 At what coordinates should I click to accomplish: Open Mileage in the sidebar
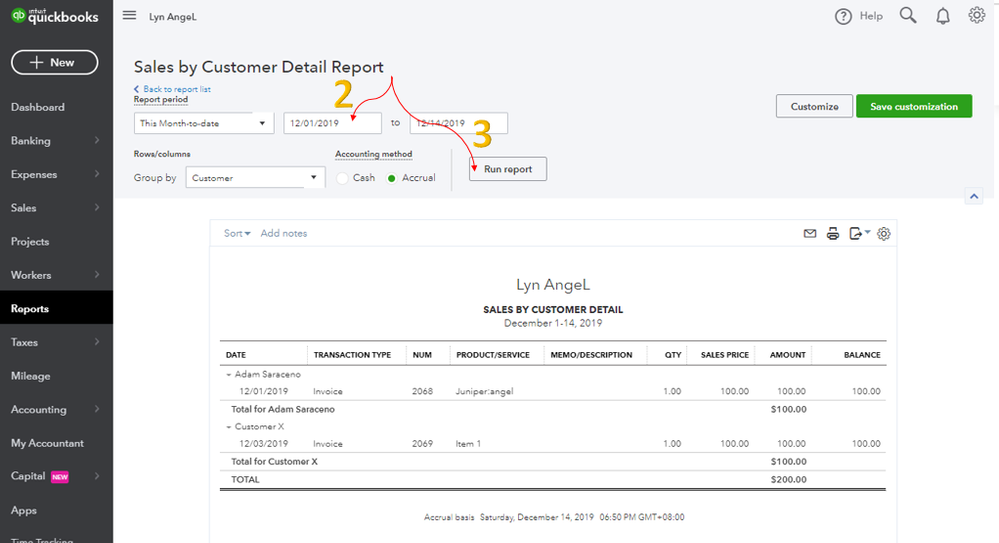pyautogui.click(x=31, y=376)
